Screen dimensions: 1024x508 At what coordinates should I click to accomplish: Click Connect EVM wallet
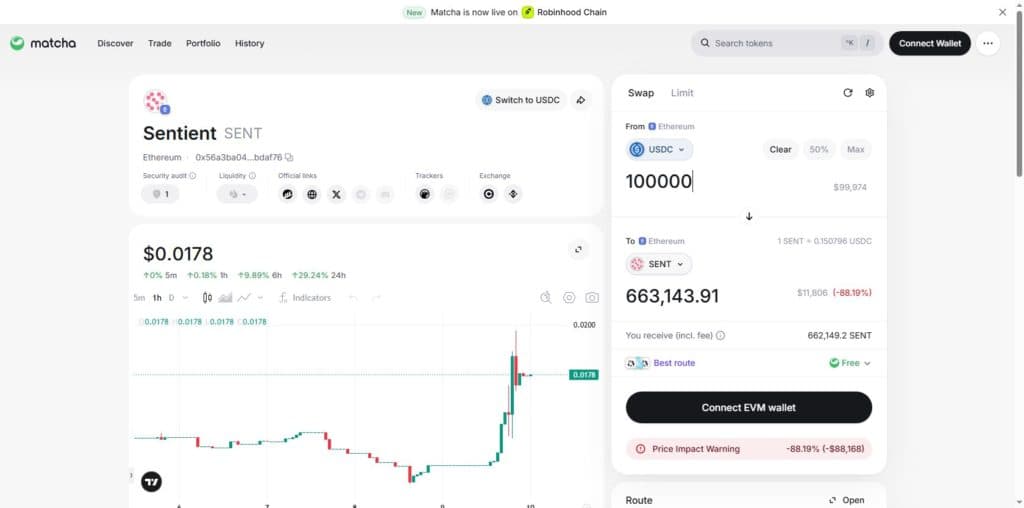point(748,407)
